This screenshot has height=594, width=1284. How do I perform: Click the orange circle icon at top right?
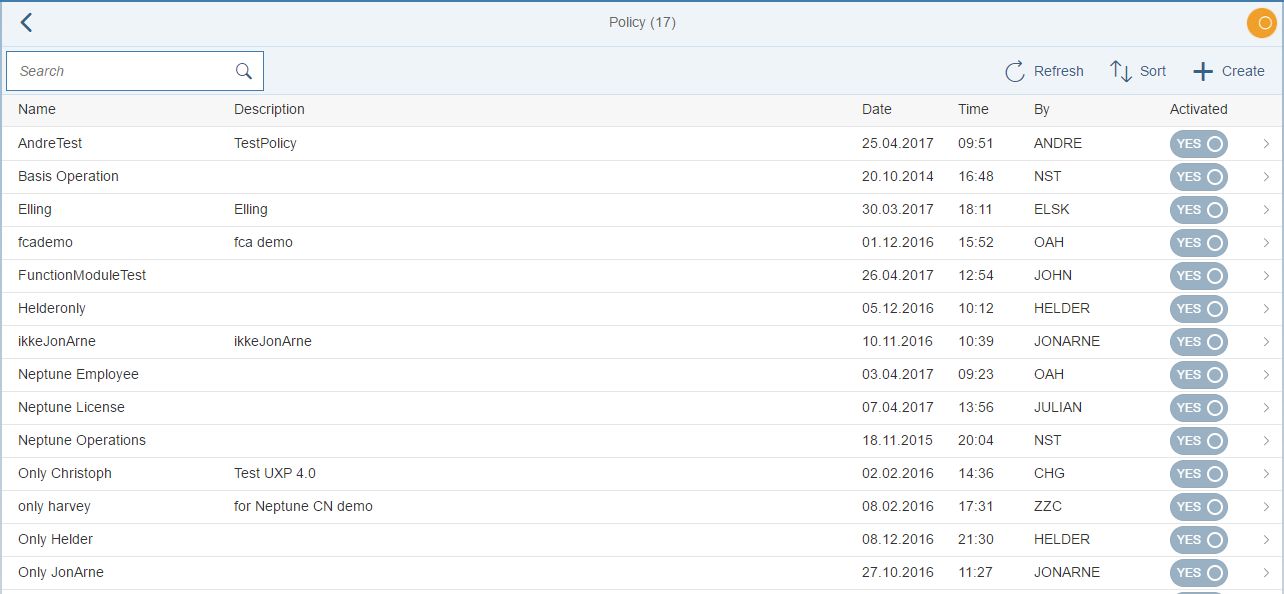pos(1262,23)
